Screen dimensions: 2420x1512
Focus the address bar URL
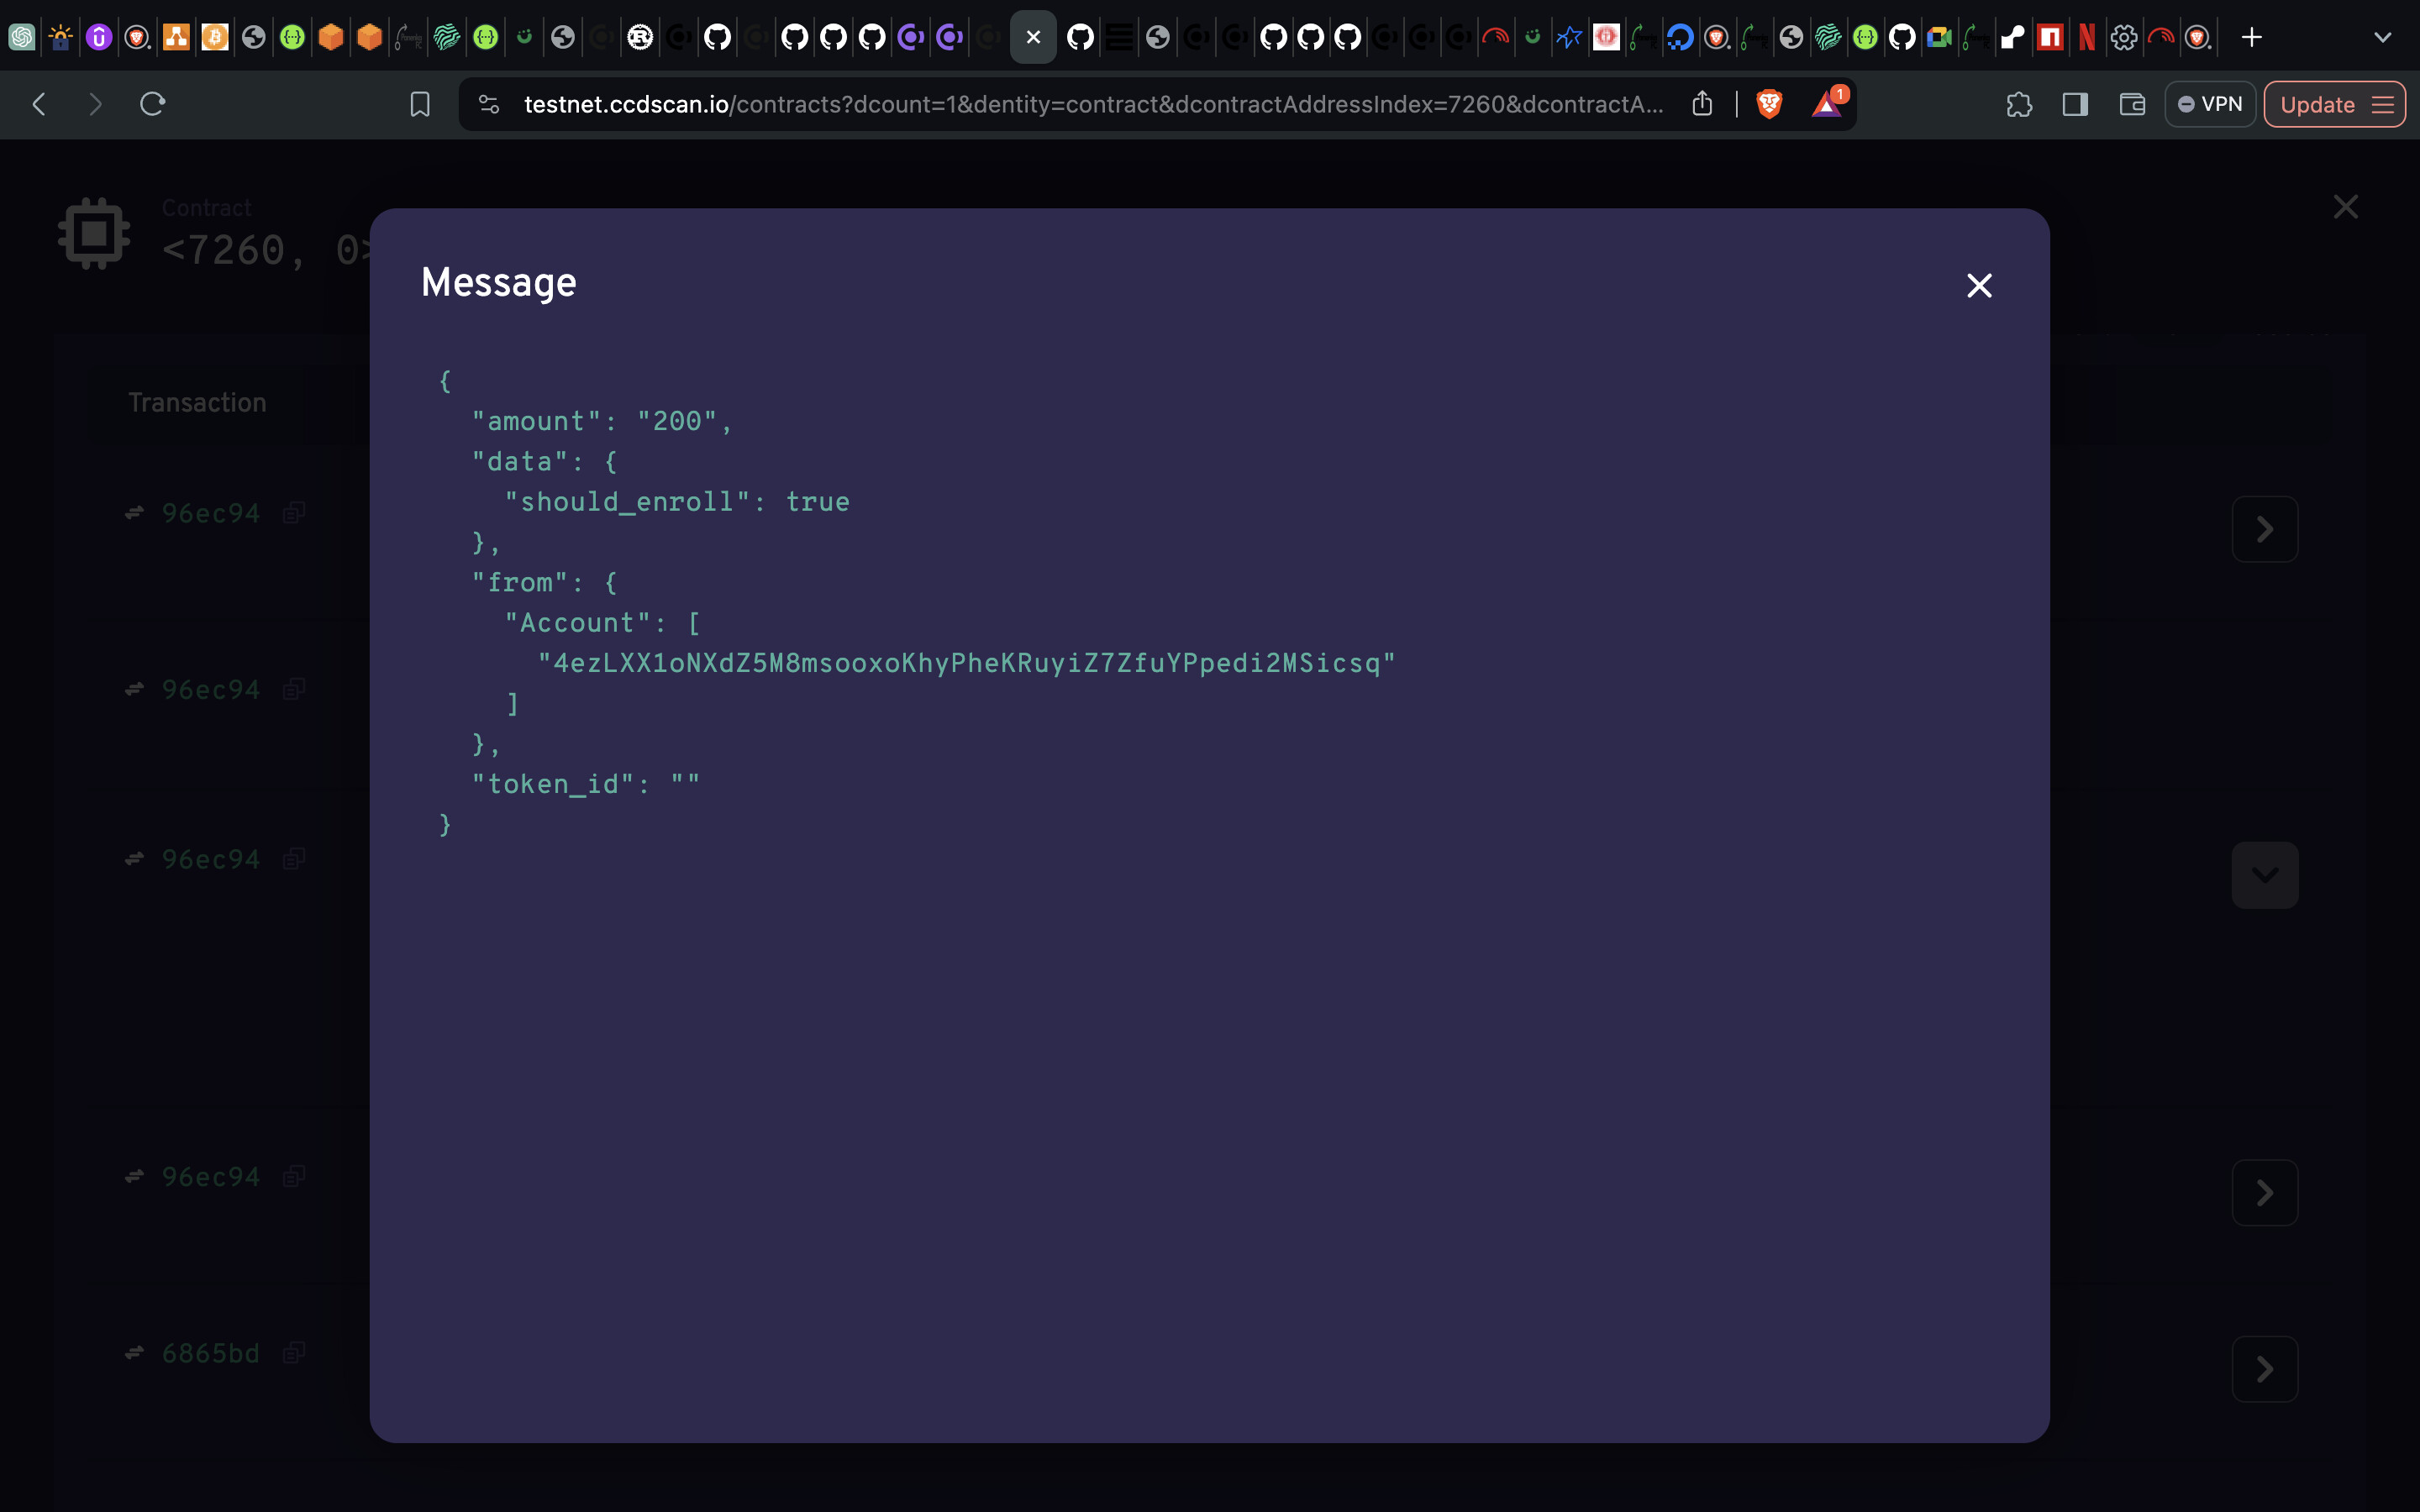point(1093,104)
